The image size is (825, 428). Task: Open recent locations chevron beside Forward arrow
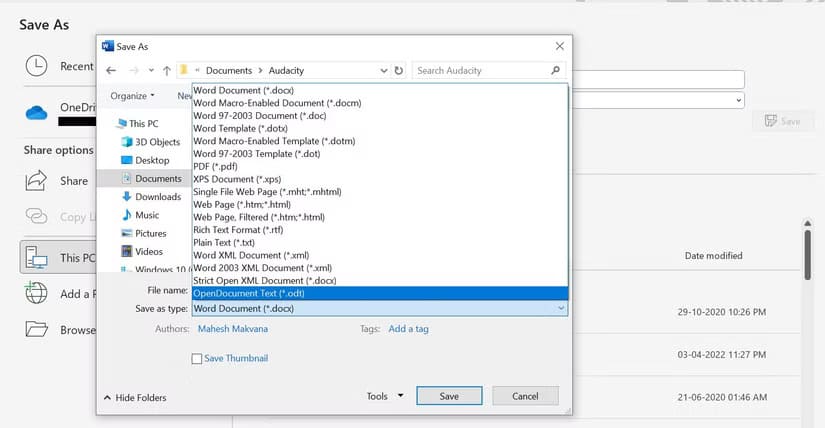(x=151, y=71)
